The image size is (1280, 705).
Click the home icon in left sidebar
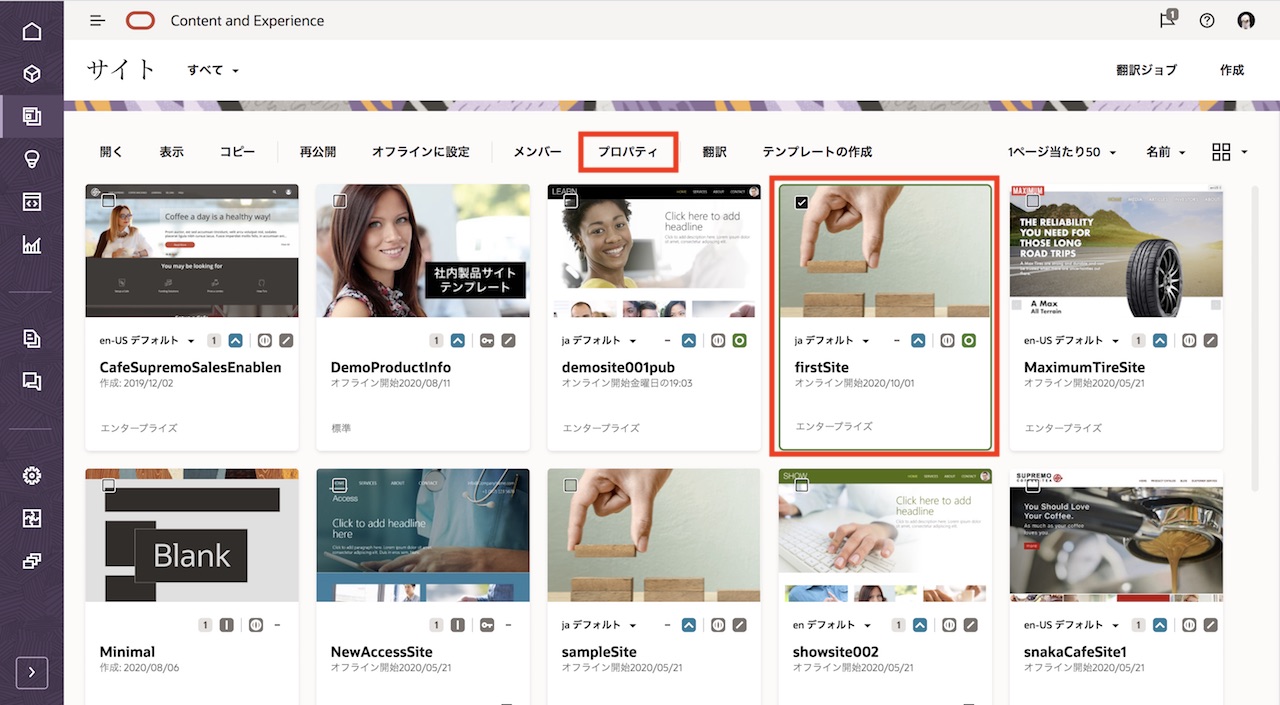tap(32, 31)
